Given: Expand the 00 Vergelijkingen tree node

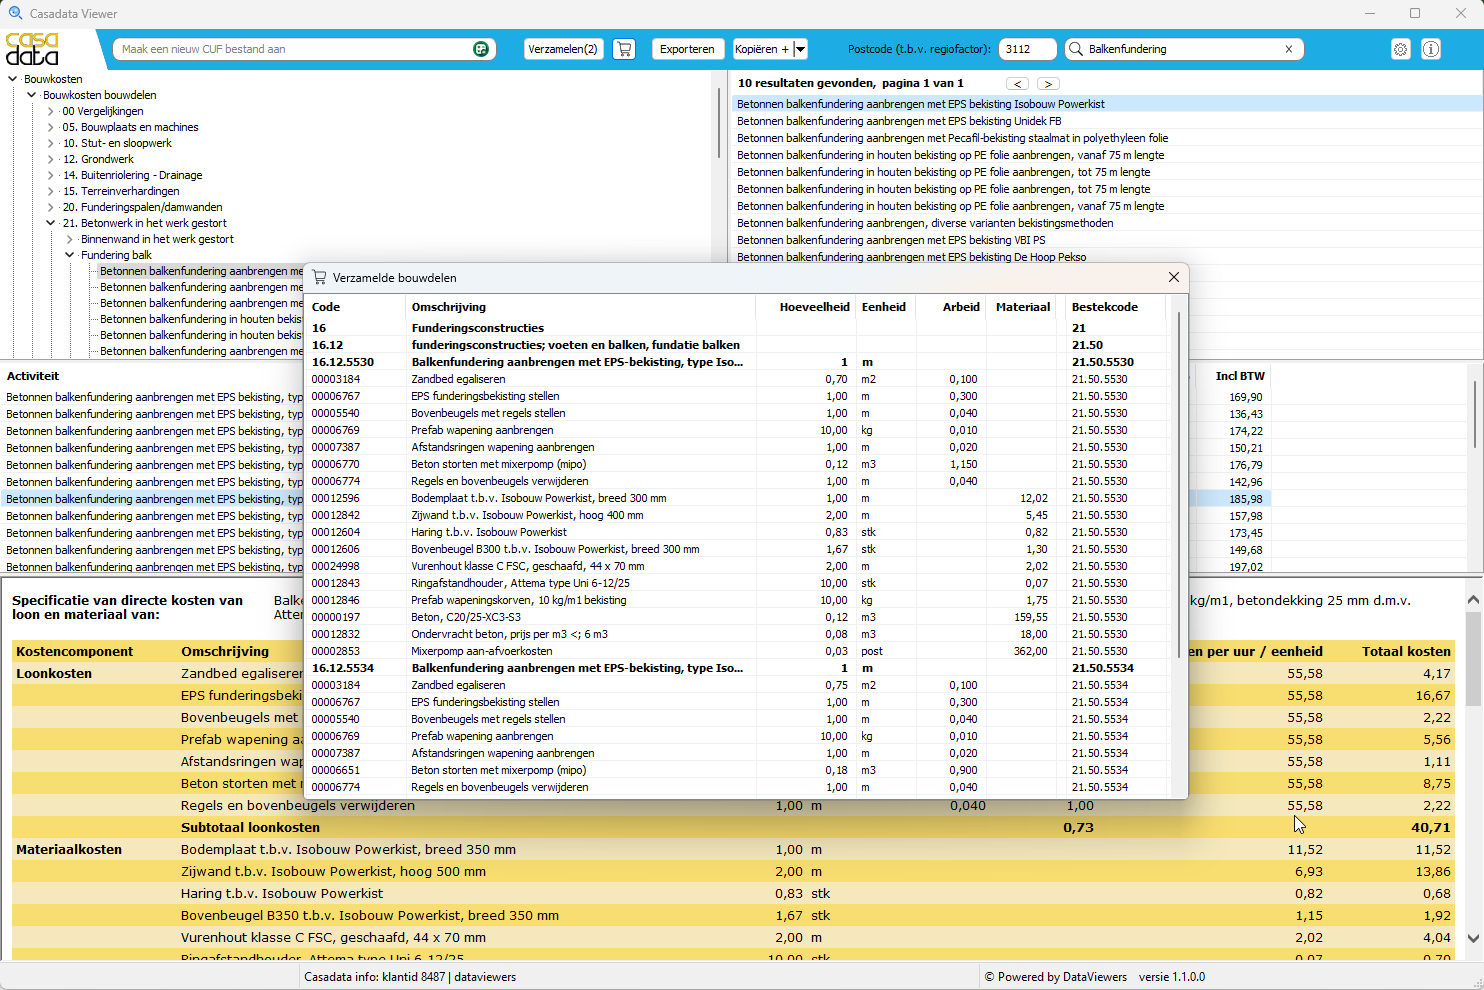Looking at the screenshot, I should pos(50,111).
